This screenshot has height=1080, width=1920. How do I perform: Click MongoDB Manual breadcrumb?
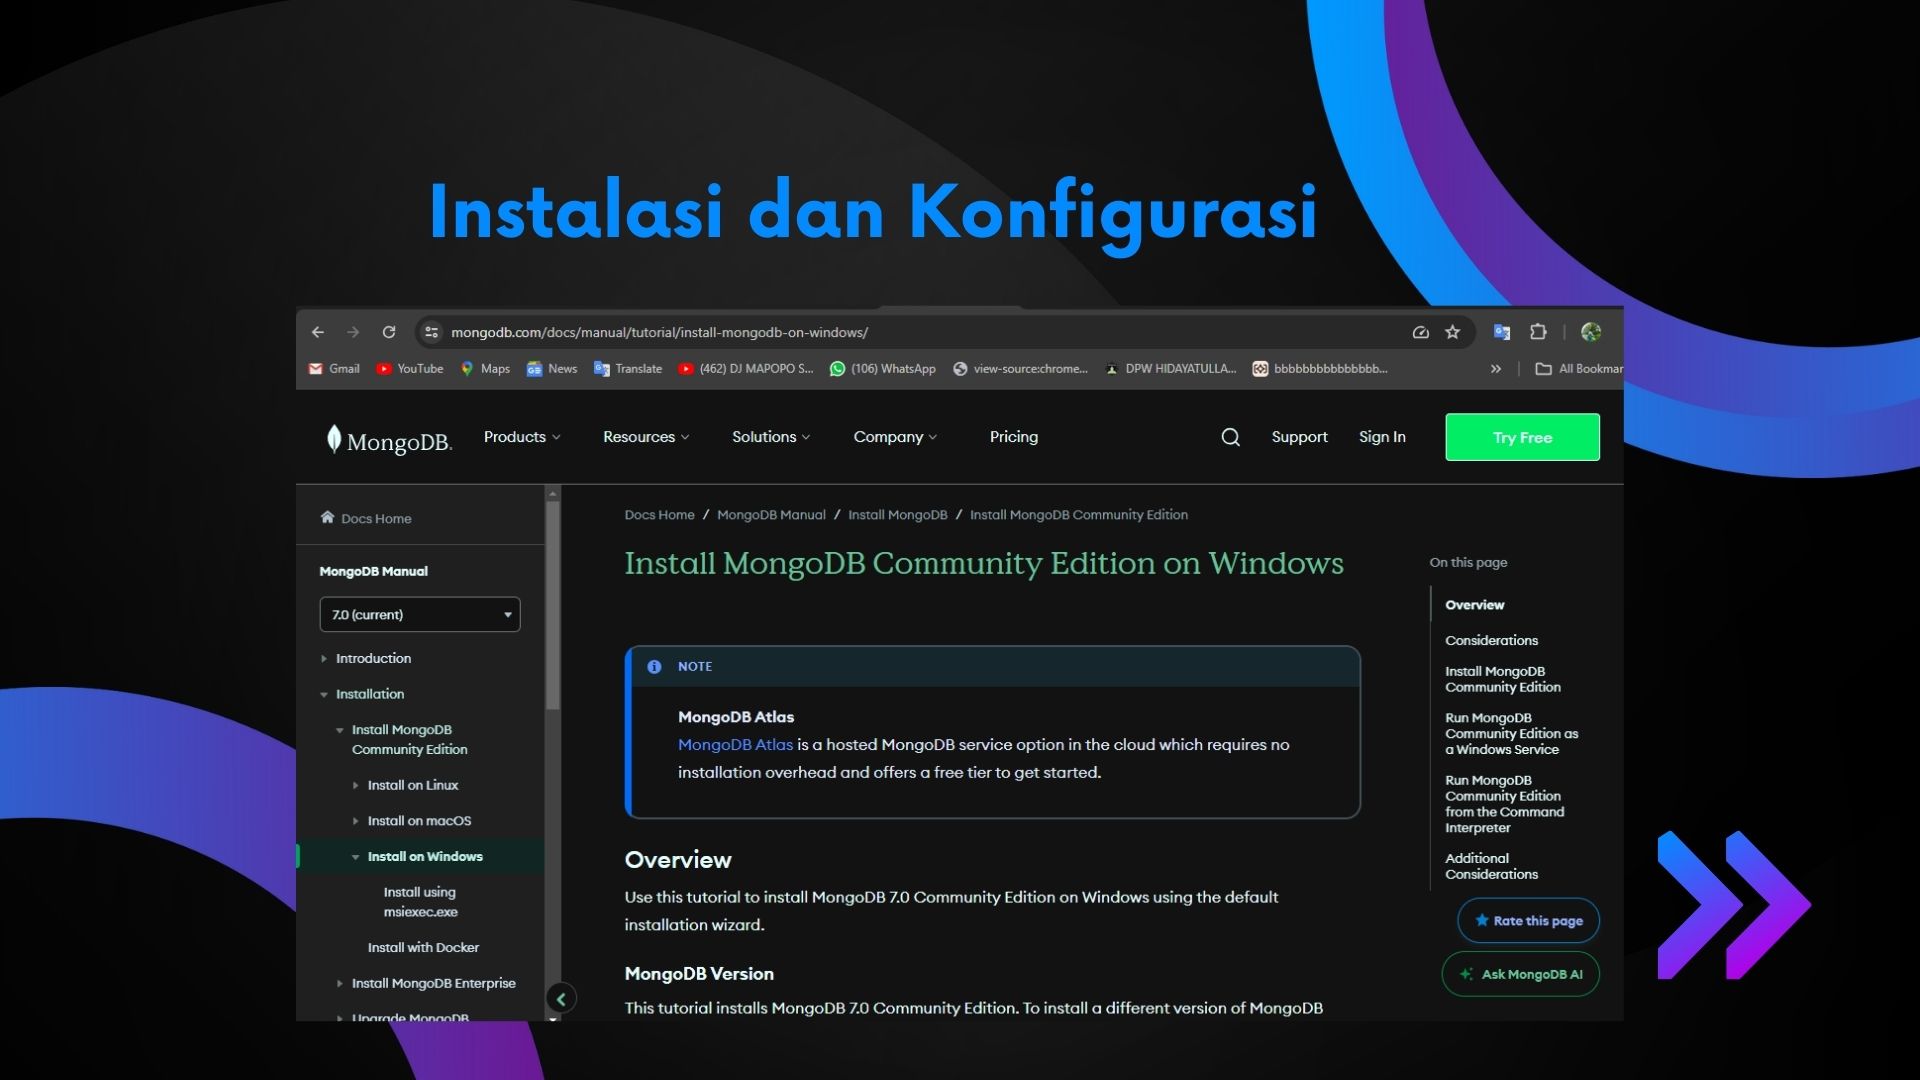pos(771,515)
